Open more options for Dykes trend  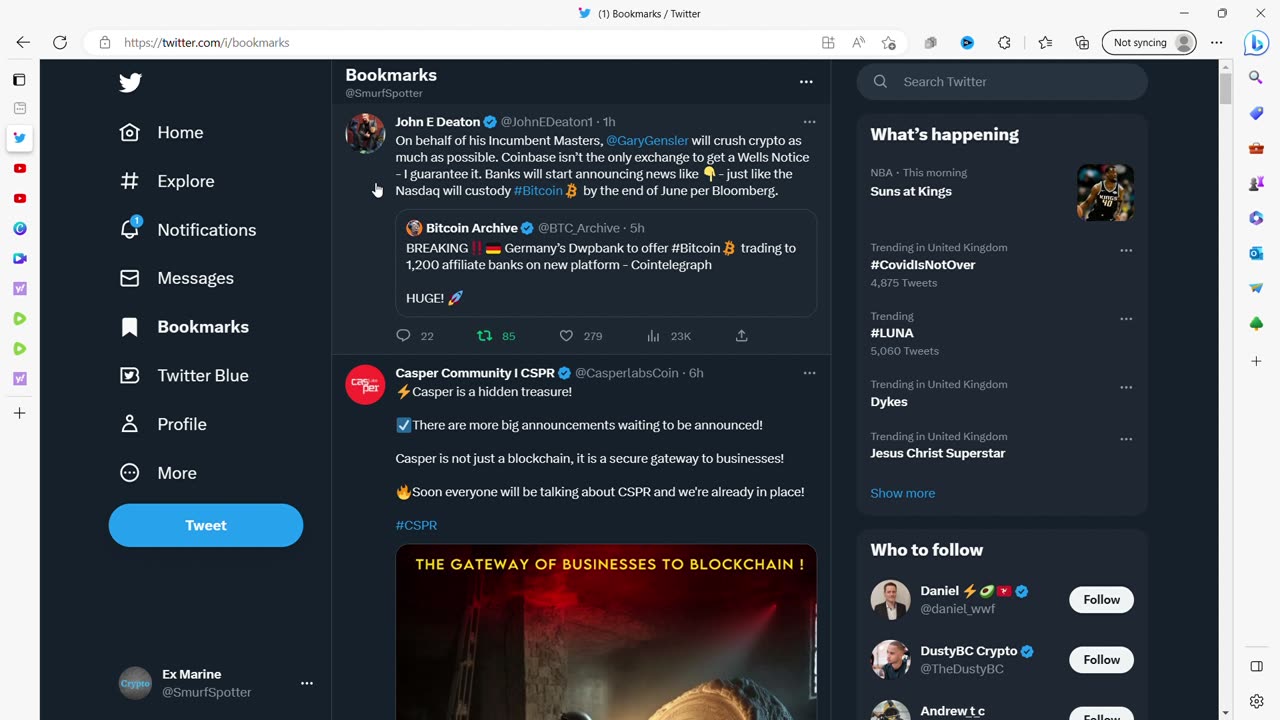click(x=1126, y=388)
